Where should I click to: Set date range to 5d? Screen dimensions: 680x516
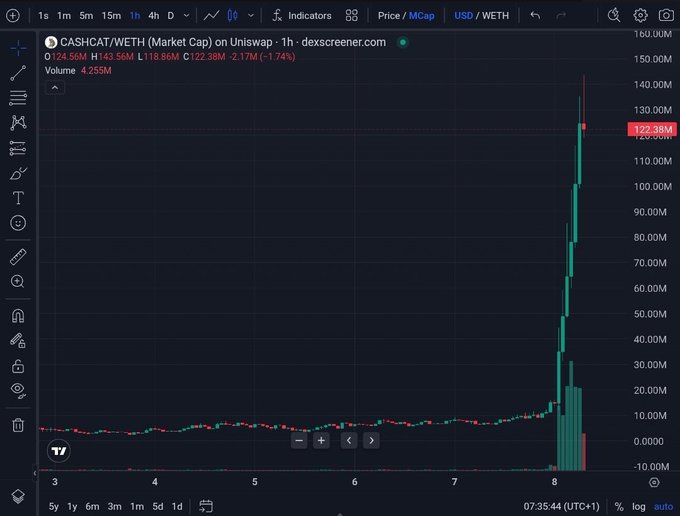click(158, 506)
